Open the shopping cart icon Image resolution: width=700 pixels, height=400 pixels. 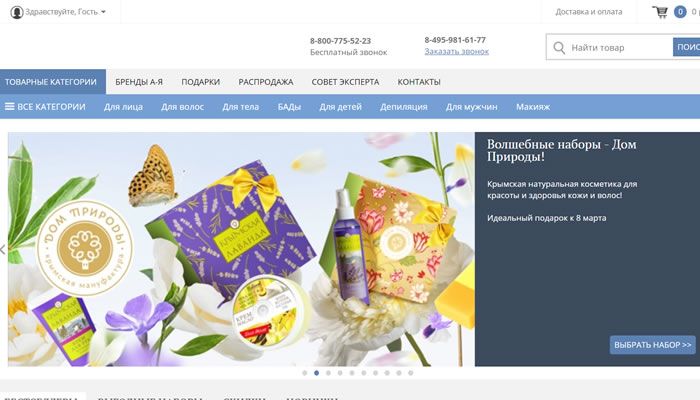pos(660,12)
